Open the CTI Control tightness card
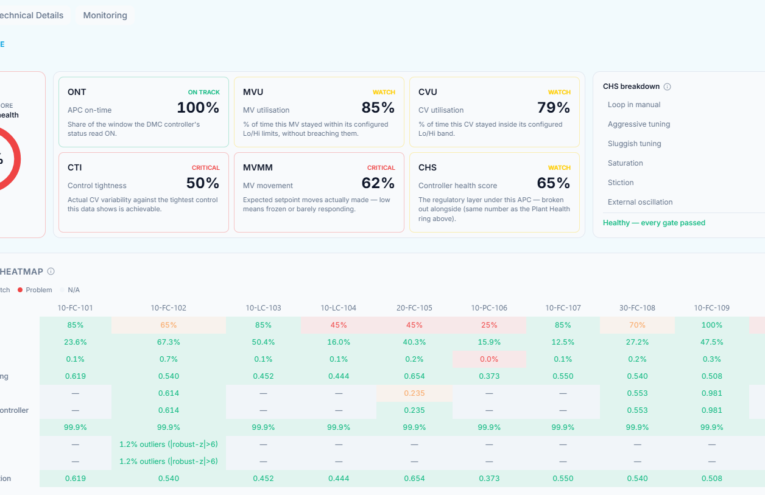This screenshot has width=765, height=495. coord(143,192)
